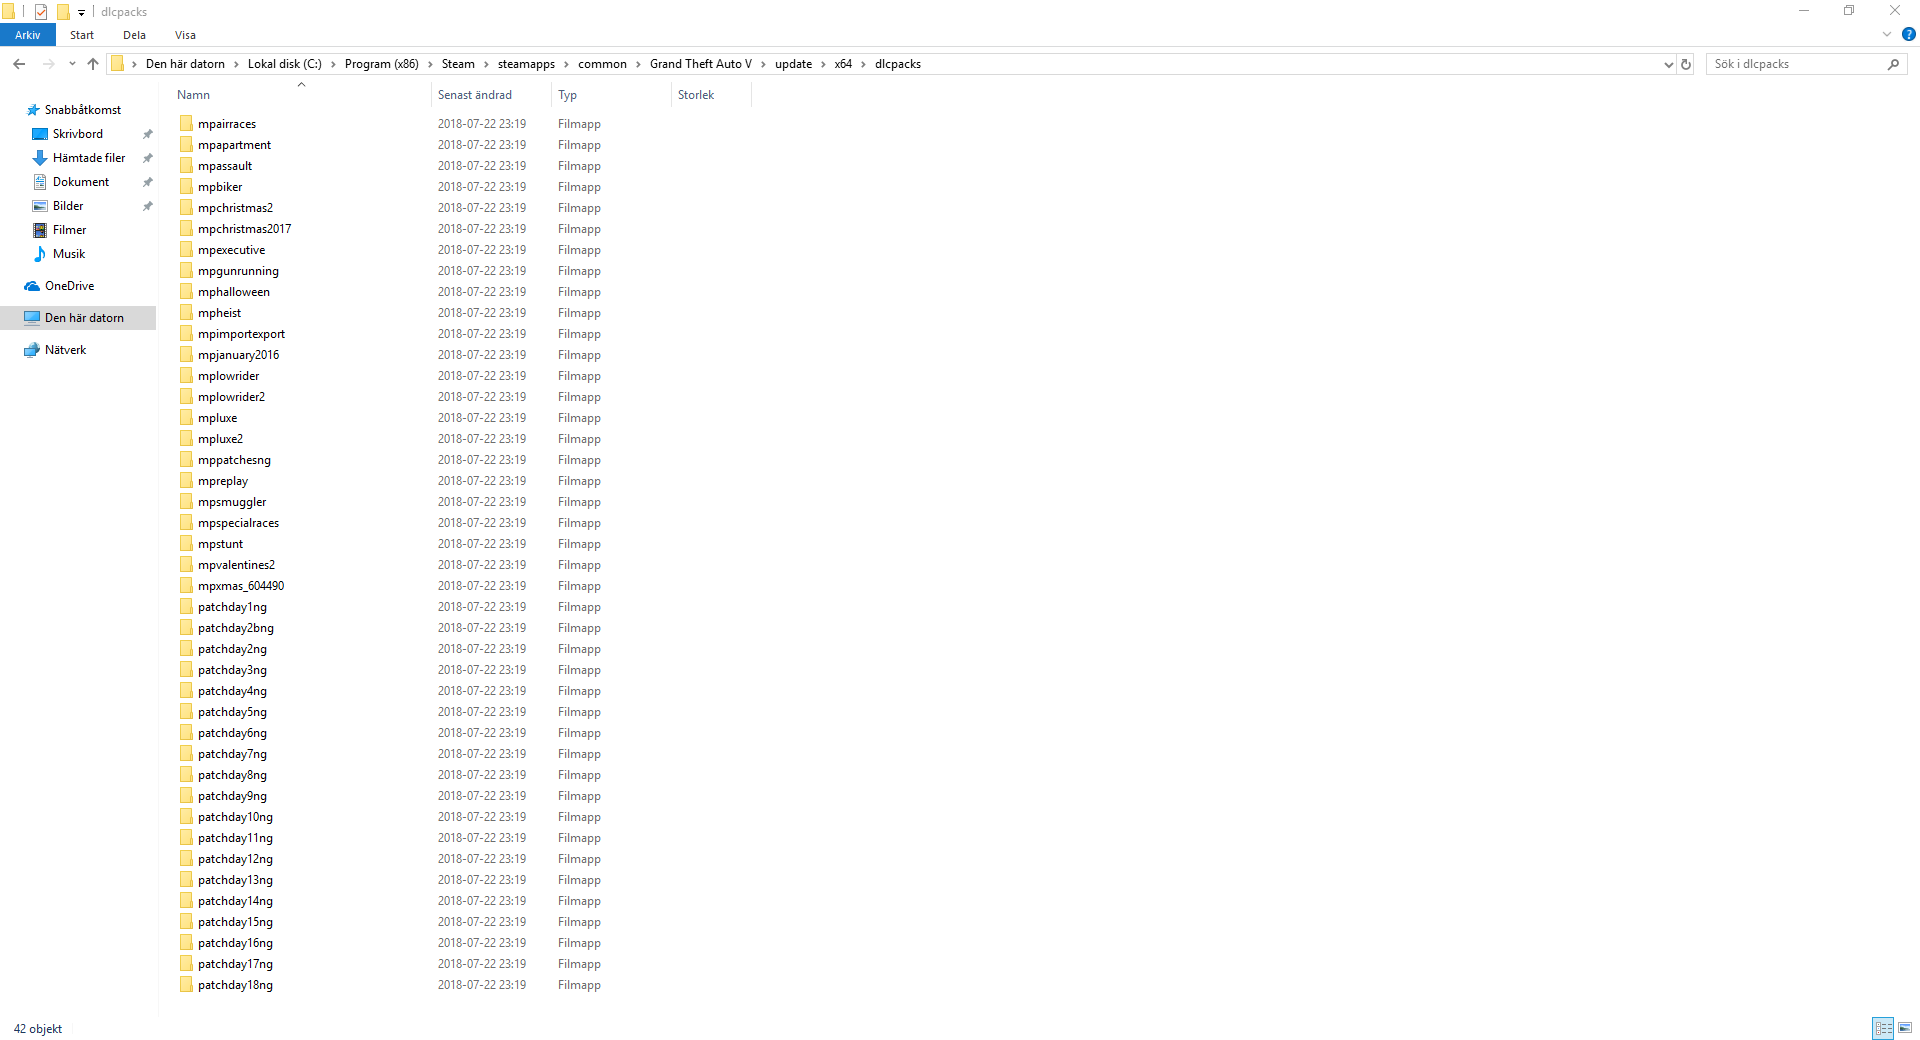The height and width of the screenshot is (1040, 1920).
Task: Select the mpvalentines2 folder name
Action: (x=236, y=565)
